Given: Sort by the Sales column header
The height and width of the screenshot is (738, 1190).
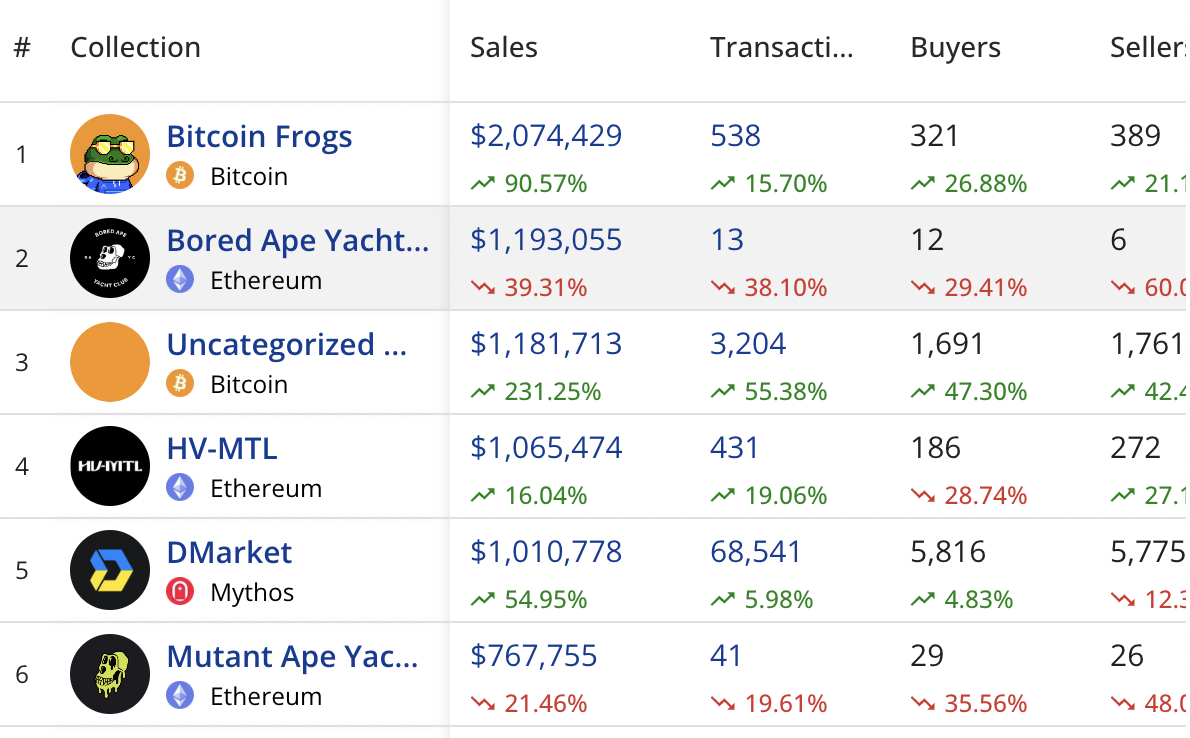Looking at the screenshot, I should [x=504, y=48].
